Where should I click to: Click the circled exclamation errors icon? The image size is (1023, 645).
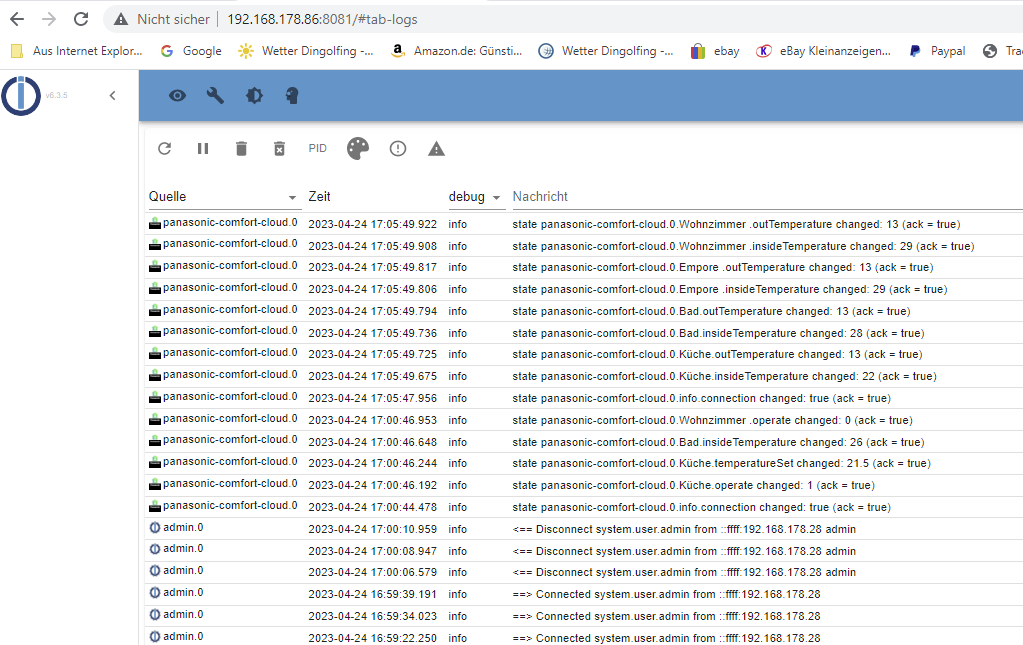pos(398,149)
